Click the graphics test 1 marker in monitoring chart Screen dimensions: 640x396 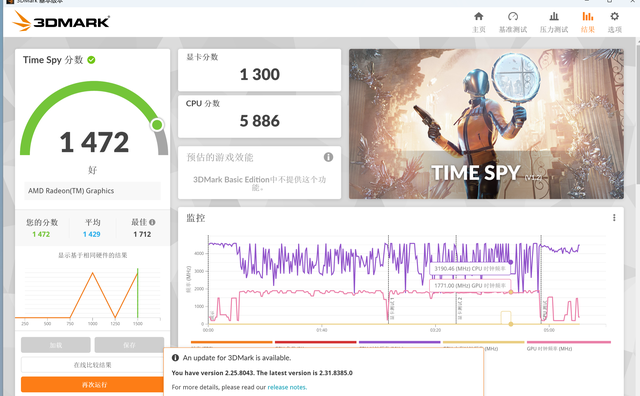pos(391,308)
